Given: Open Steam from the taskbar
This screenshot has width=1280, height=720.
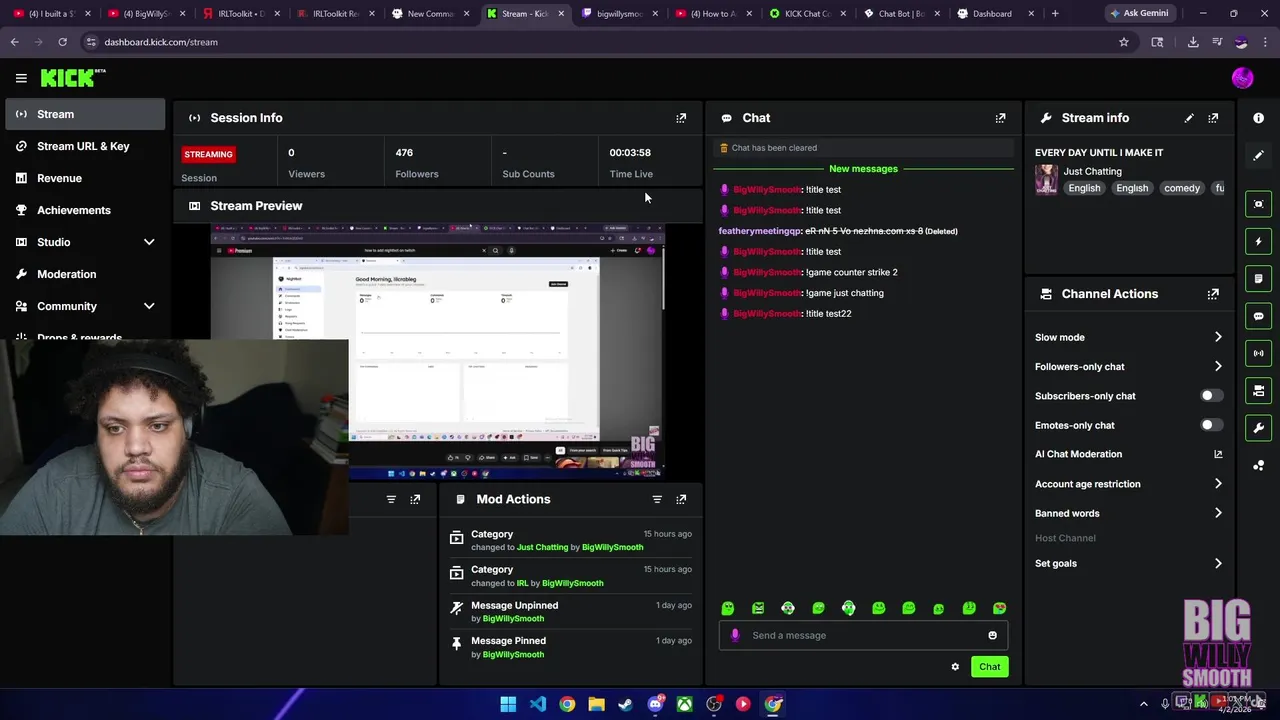Looking at the screenshot, I should pos(625,704).
